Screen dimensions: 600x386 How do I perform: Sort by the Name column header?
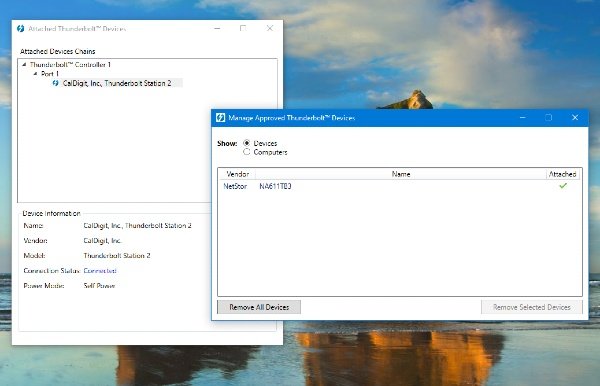click(401, 174)
